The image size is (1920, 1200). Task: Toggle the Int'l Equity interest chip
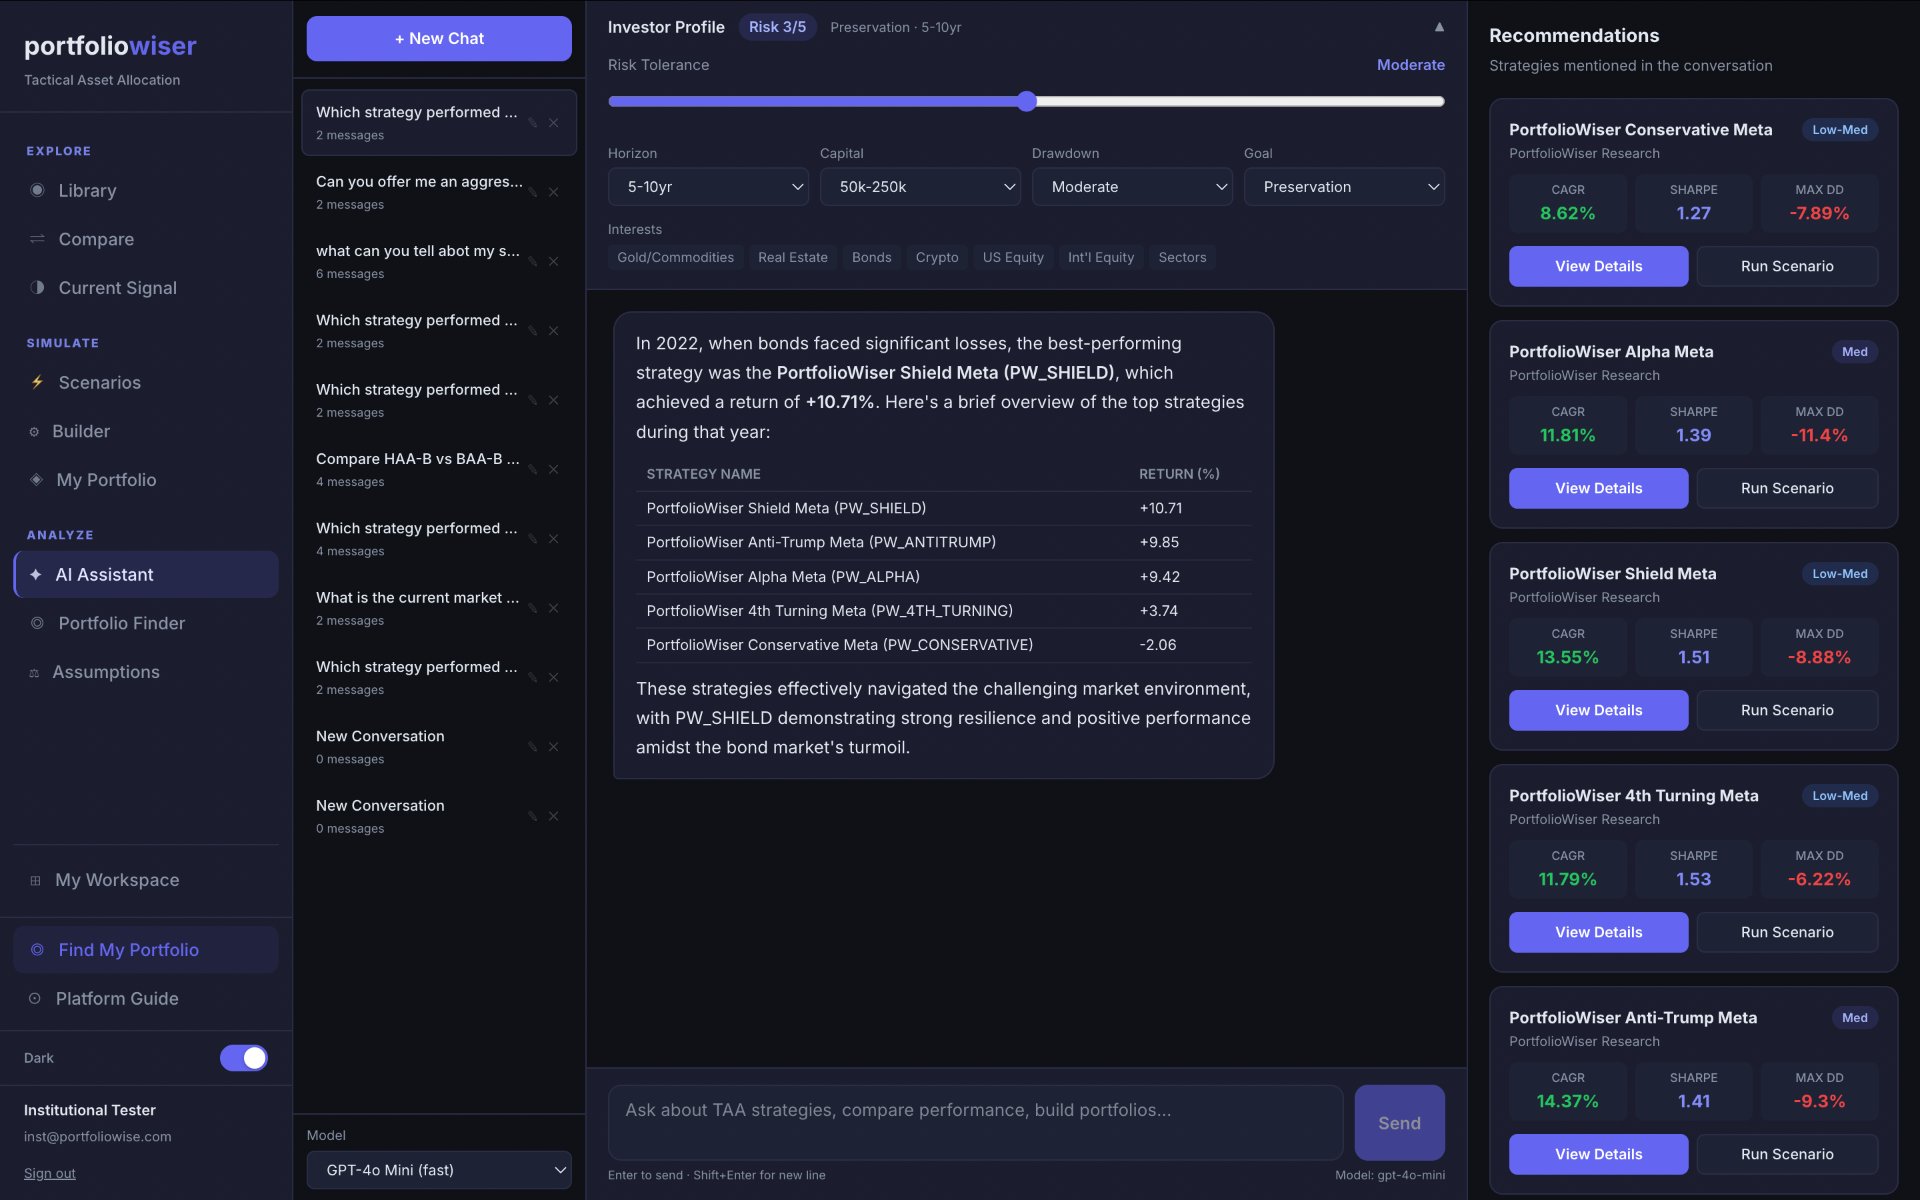(1101, 257)
